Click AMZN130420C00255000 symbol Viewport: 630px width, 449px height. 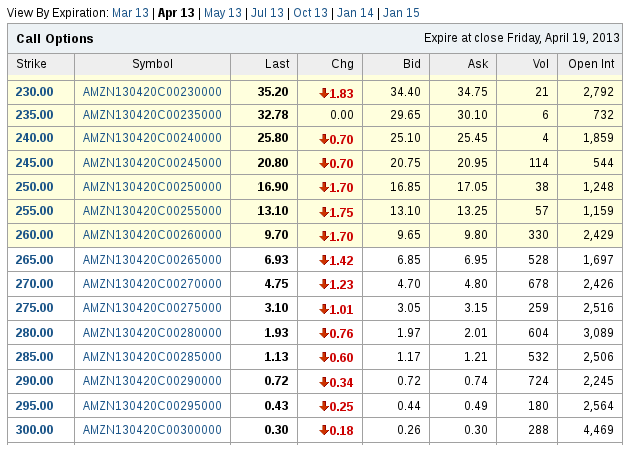point(152,211)
